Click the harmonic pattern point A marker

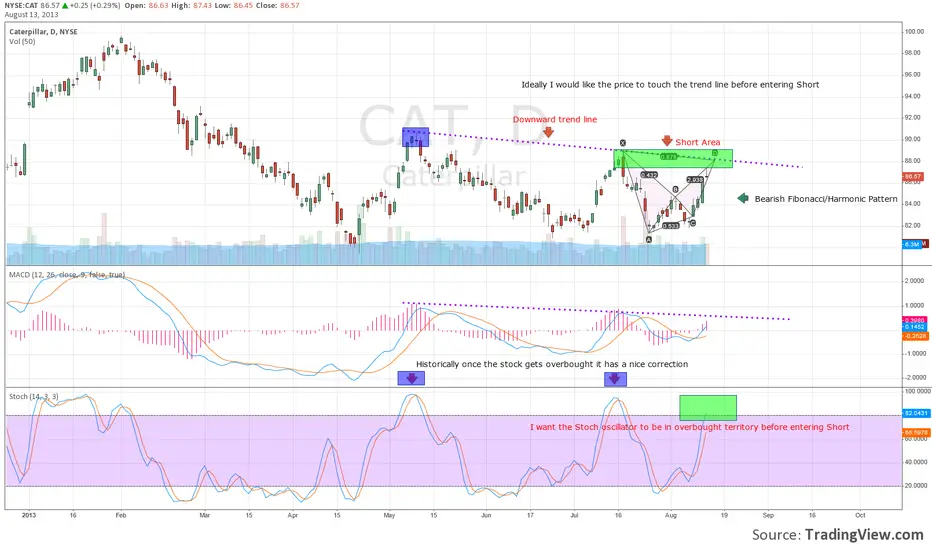(648, 239)
